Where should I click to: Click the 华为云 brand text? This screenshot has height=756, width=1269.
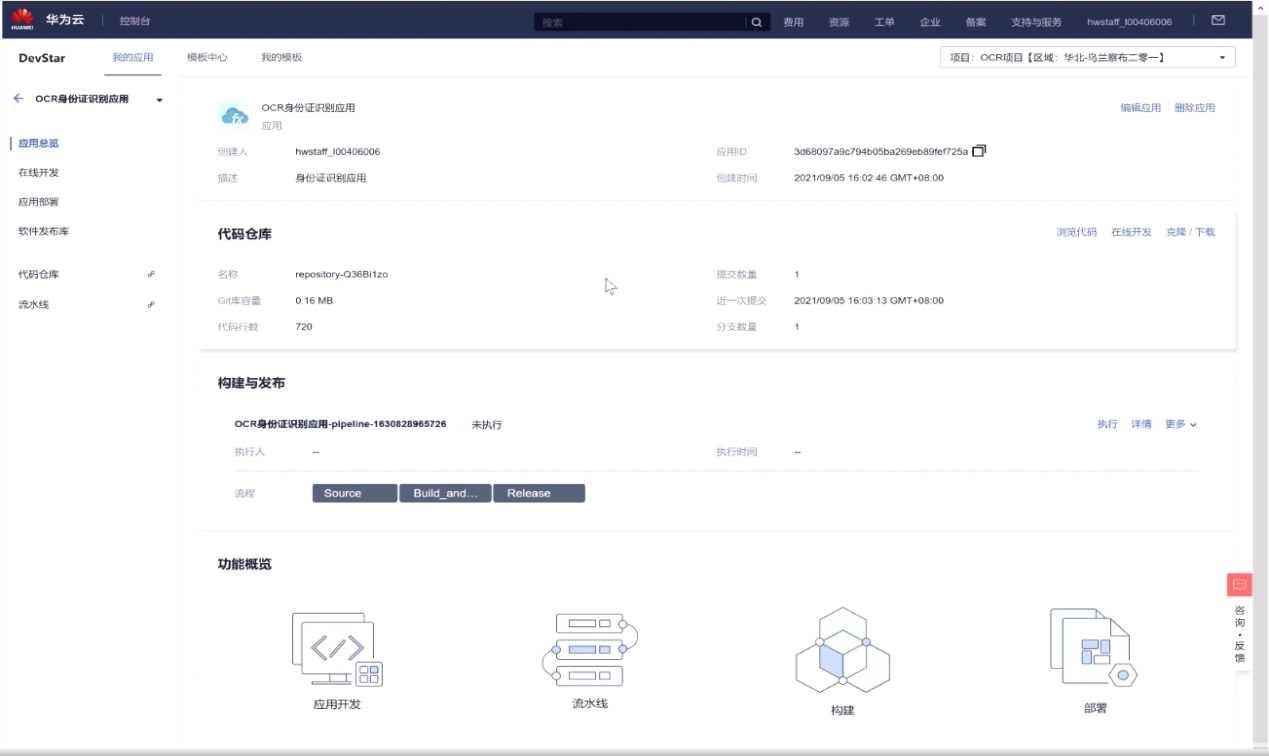pyautogui.click(x=64, y=19)
